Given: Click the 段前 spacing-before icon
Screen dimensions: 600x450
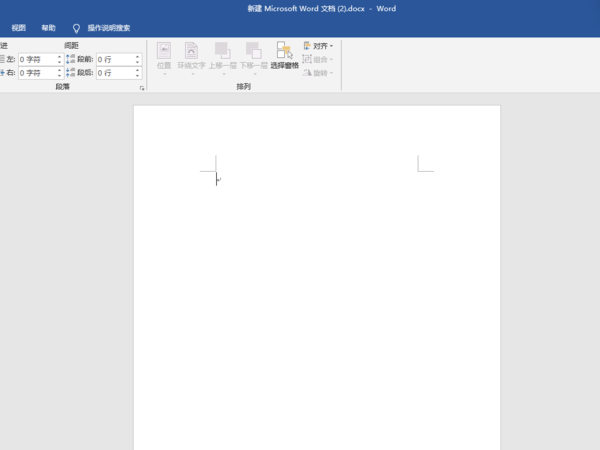Looking at the screenshot, I should tap(70, 59).
